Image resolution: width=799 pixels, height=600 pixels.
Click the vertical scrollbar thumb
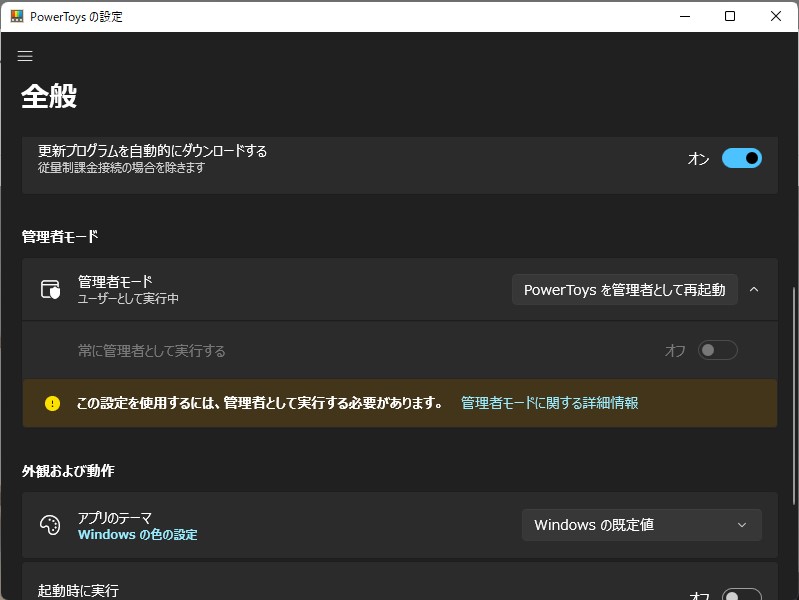pyautogui.click(x=794, y=395)
